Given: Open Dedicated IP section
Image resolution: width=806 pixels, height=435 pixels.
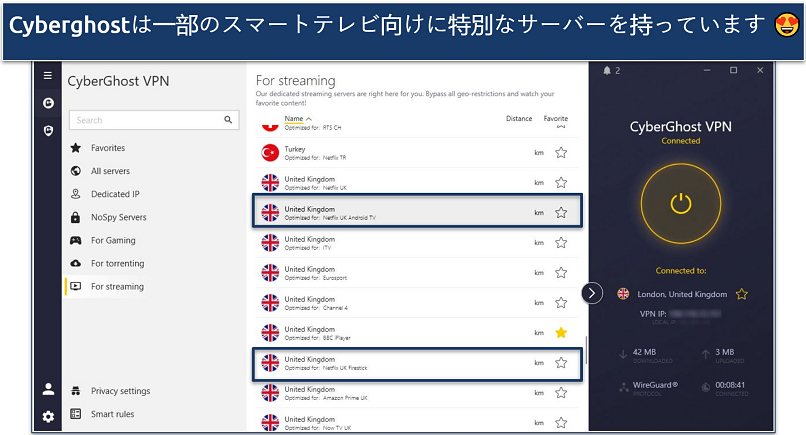Looking at the screenshot, I should point(116,194).
